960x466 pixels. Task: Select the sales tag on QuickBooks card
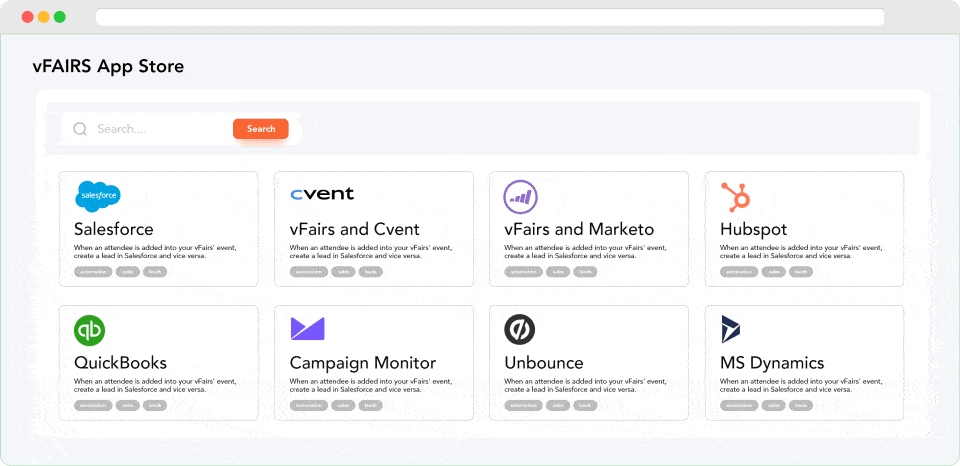point(128,405)
